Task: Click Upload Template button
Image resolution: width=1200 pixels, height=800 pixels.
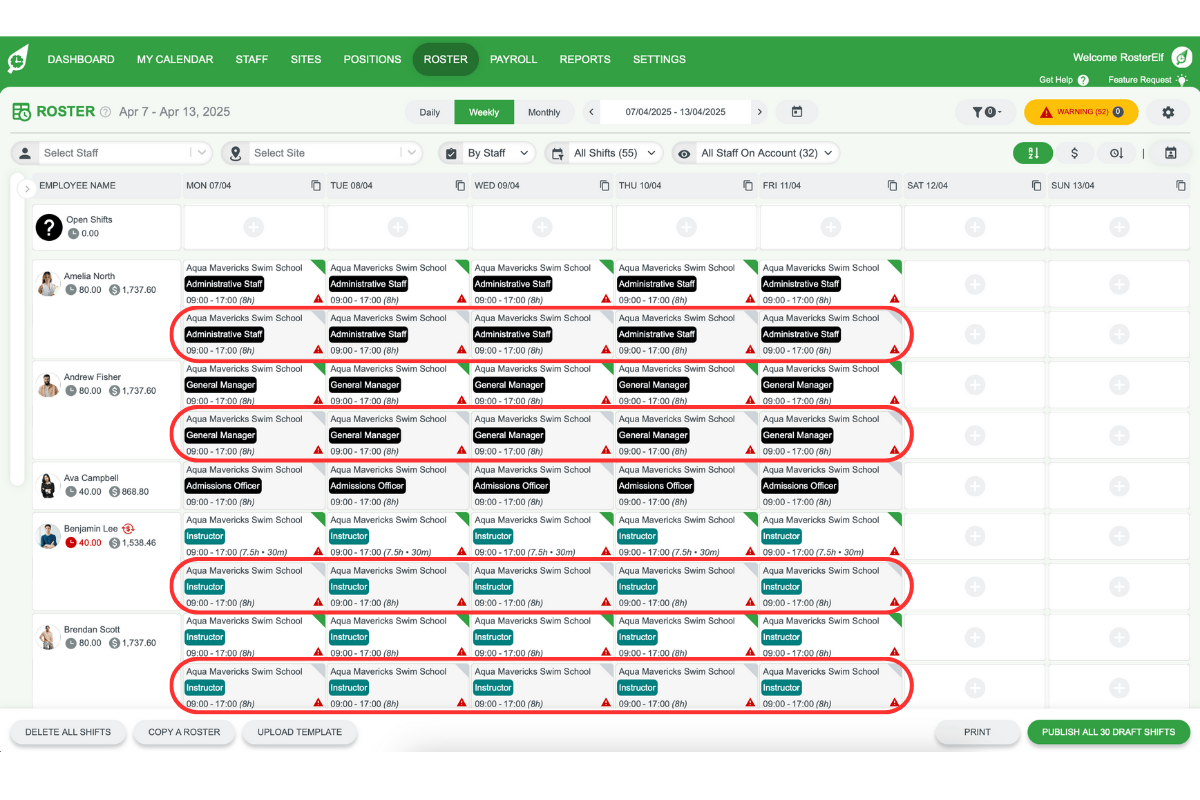Action: (300, 732)
